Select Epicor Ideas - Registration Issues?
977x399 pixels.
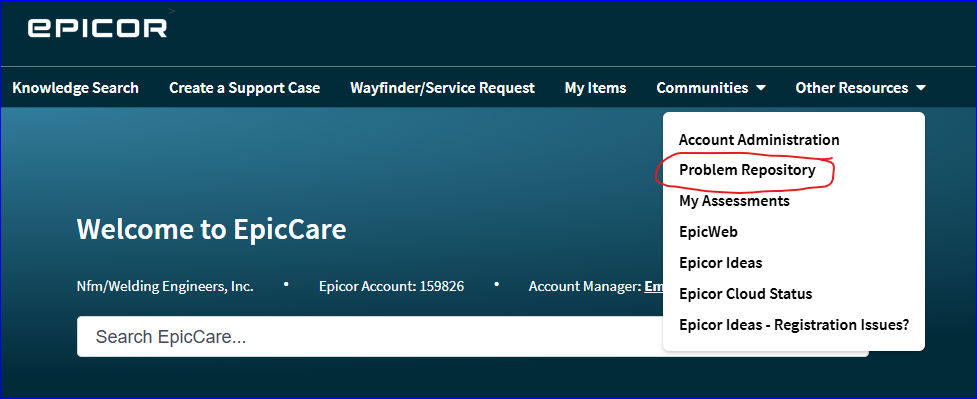[x=794, y=325]
